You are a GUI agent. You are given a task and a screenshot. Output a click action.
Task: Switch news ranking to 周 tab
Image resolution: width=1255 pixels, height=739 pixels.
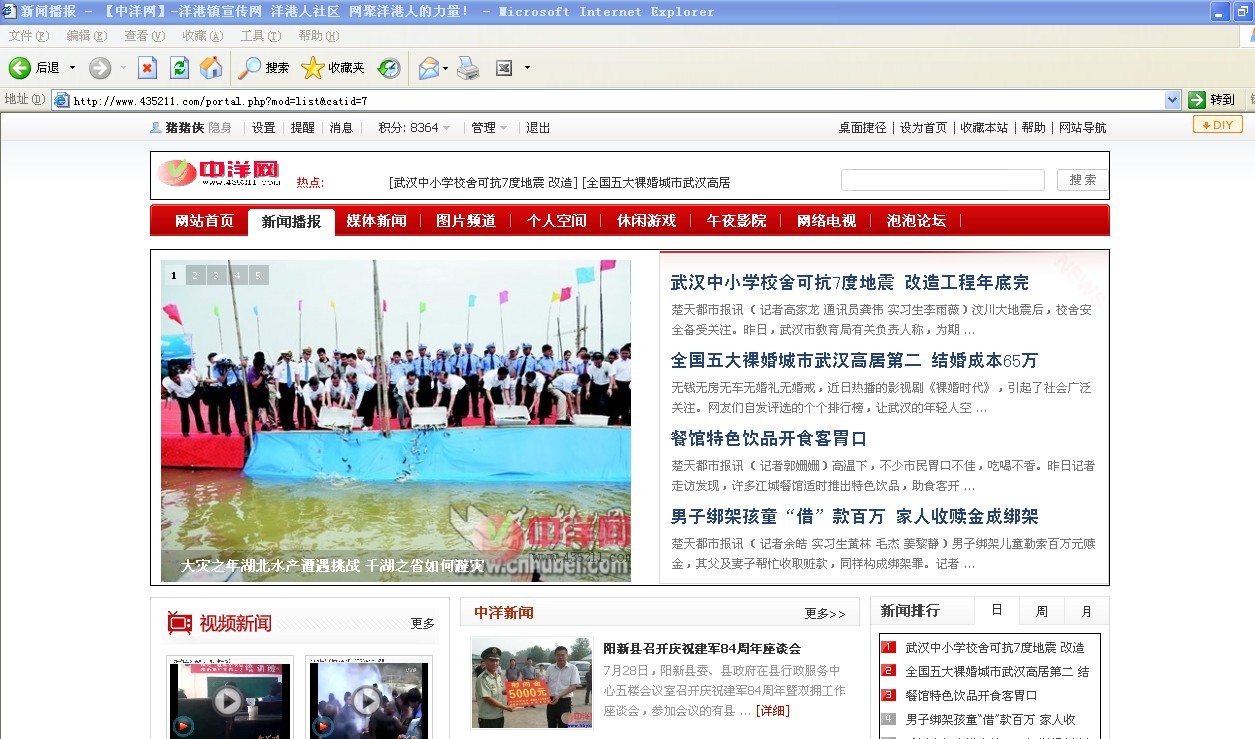[1041, 611]
